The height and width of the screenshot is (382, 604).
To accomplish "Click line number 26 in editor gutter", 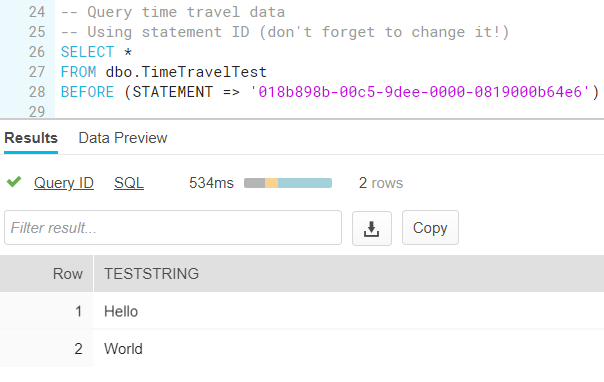I will pos(37,52).
